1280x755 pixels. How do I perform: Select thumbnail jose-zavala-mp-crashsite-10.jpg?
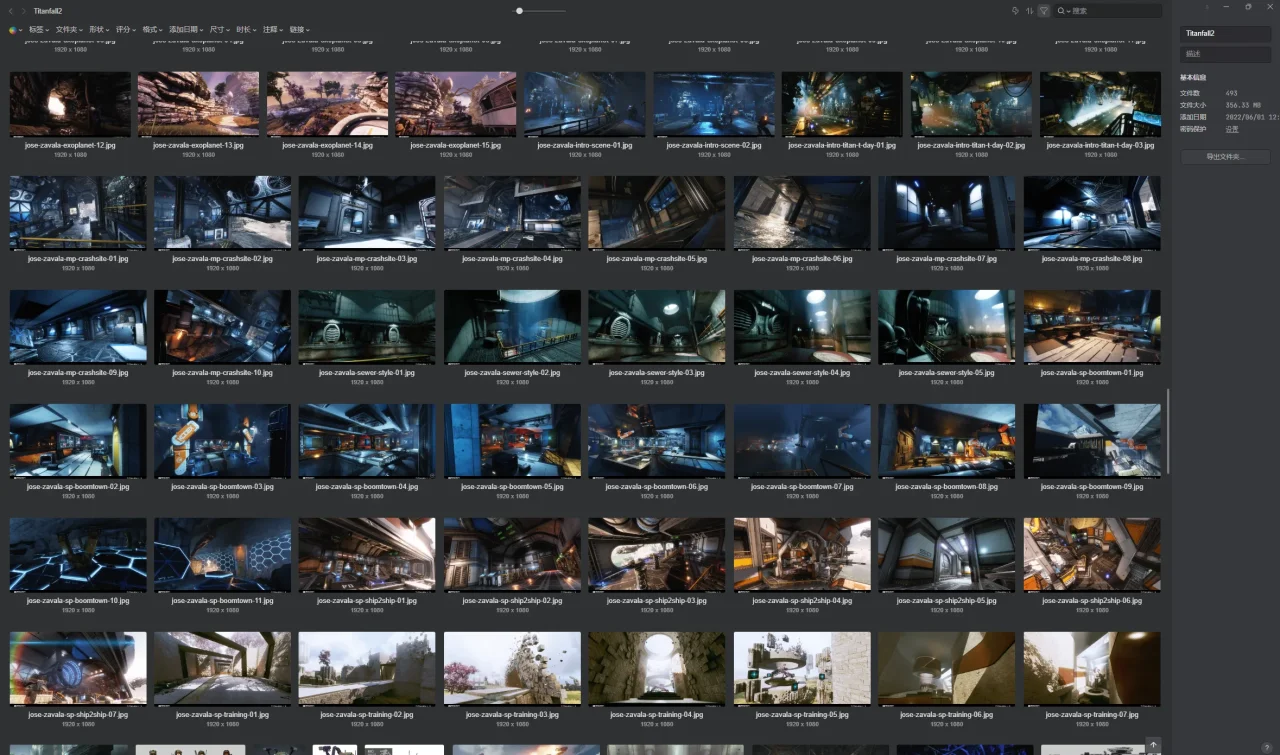coord(223,327)
